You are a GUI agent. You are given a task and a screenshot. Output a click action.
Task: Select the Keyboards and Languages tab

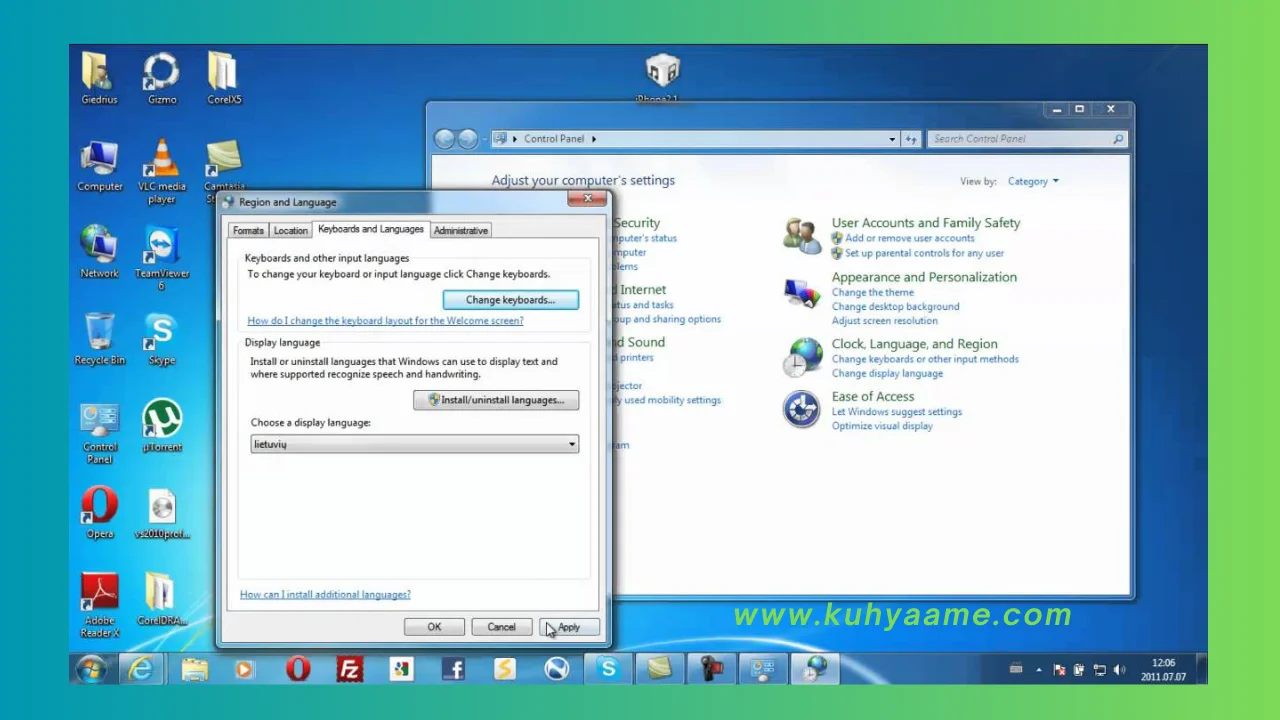point(370,229)
